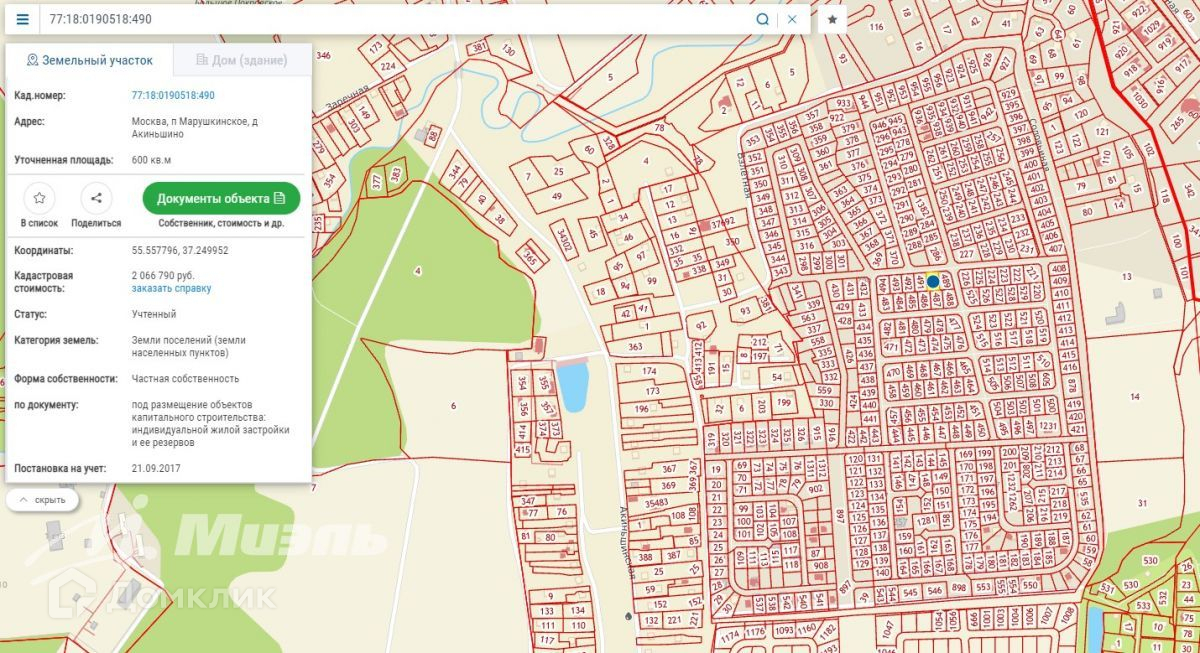This screenshot has width=1200, height=653.
Task: Clear the search field with X
Action: tap(792, 19)
